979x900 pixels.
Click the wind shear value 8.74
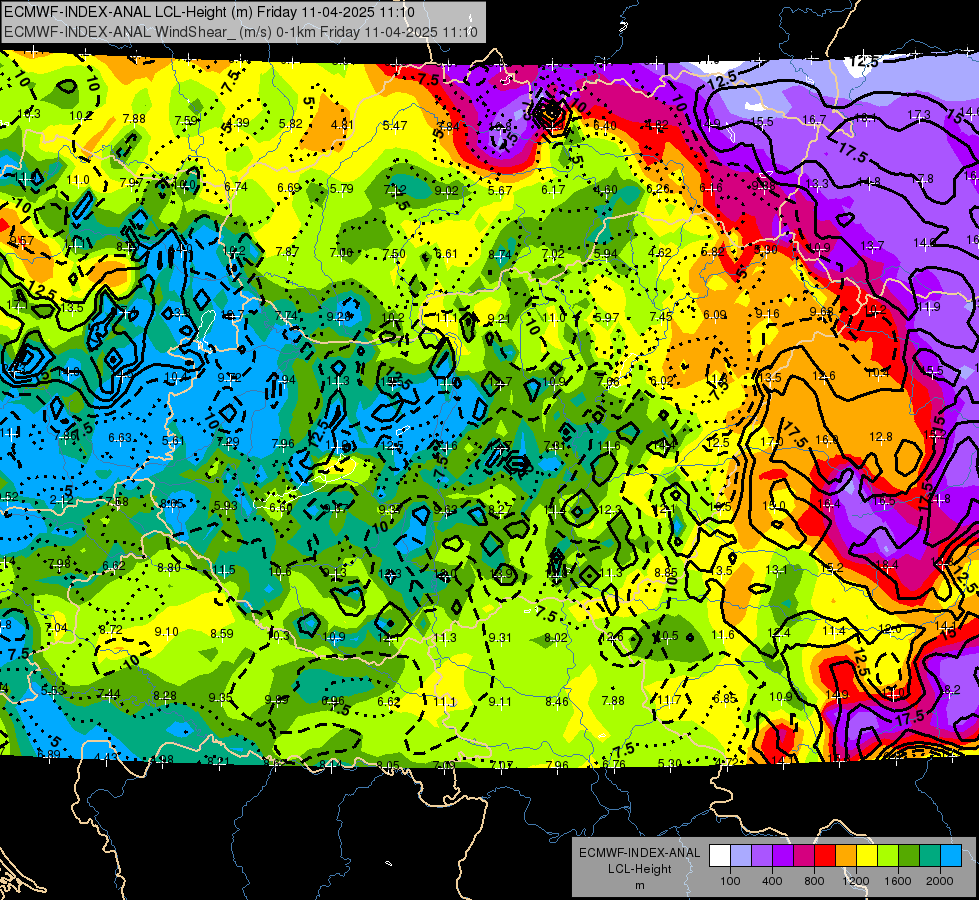(500, 254)
